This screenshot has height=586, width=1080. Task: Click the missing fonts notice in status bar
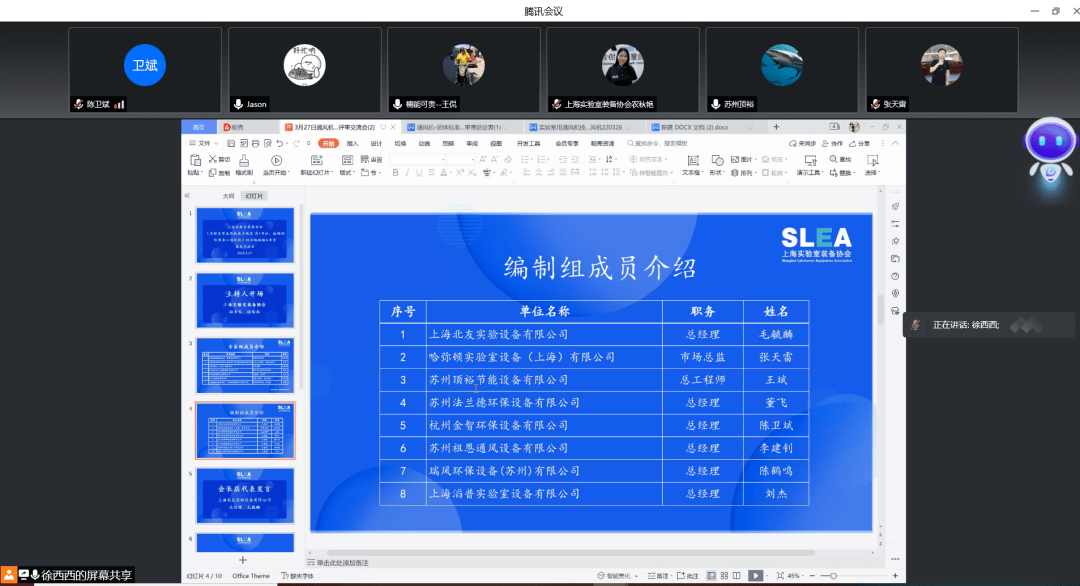click(298, 576)
